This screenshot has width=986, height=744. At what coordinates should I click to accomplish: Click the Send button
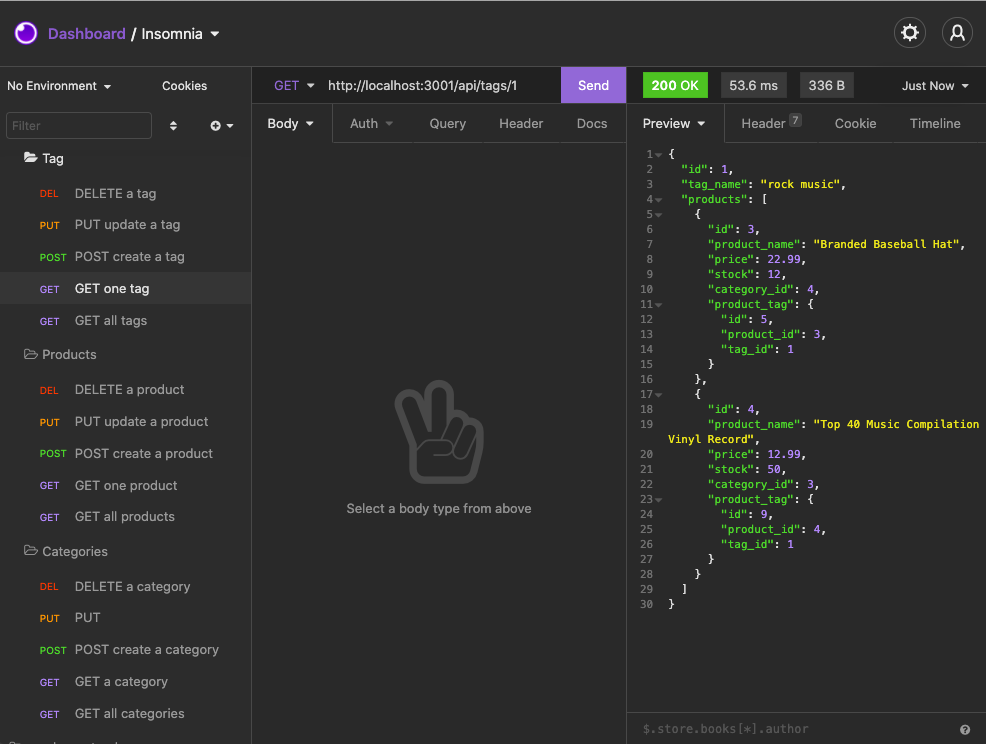point(593,85)
